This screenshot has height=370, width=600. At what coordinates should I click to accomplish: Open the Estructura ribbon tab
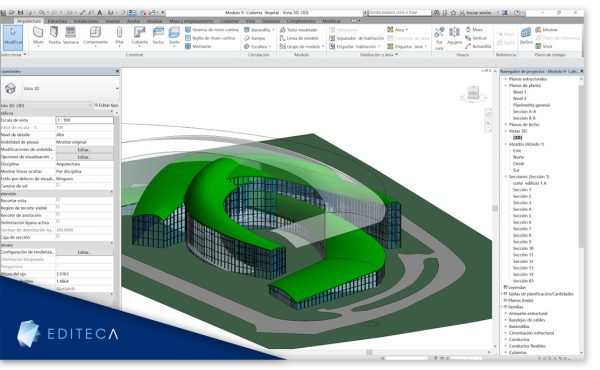pos(57,21)
